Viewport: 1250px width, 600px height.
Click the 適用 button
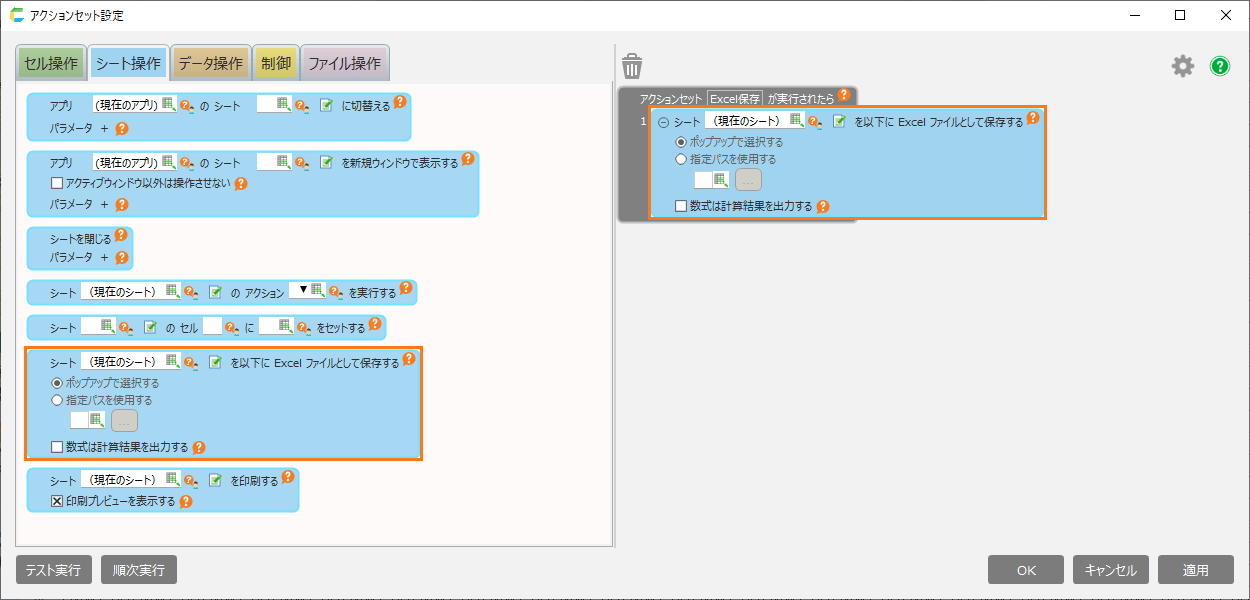pyautogui.click(x=1195, y=570)
